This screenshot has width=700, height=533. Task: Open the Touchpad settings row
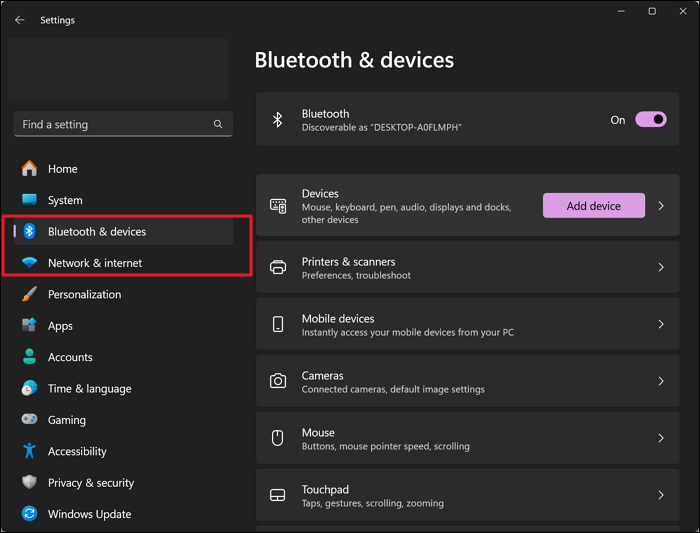[x=467, y=495]
